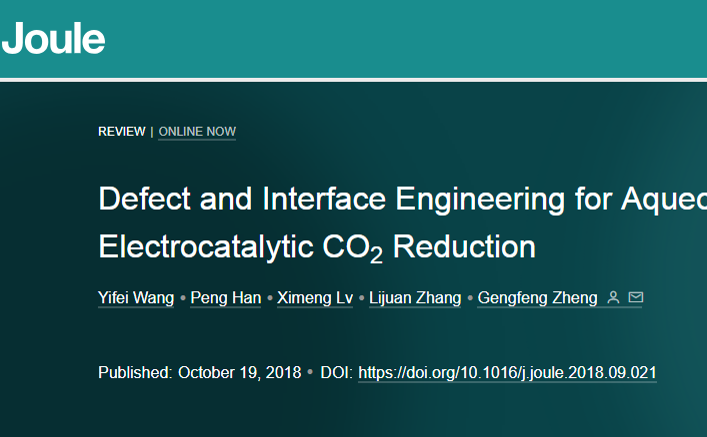Click the October 19, 2018 date

tap(239, 372)
